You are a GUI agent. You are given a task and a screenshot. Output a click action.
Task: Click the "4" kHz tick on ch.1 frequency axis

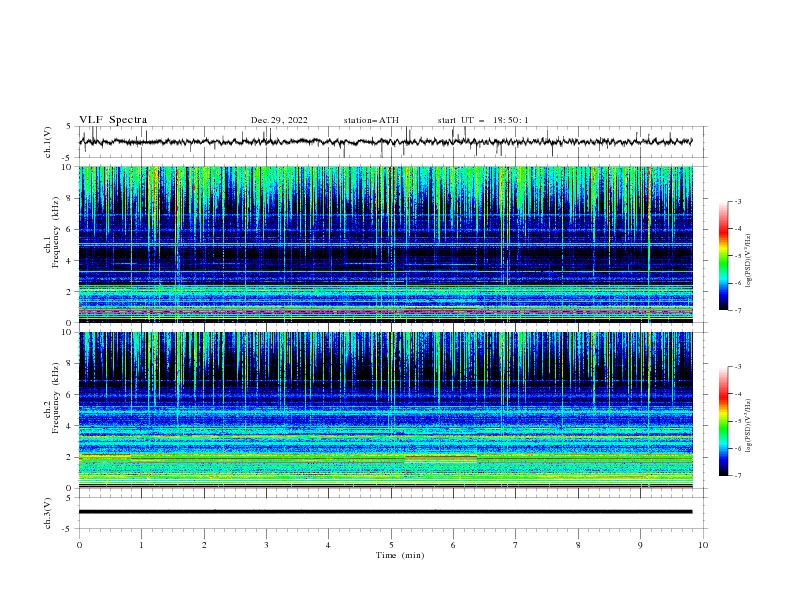[x=71, y=261]
